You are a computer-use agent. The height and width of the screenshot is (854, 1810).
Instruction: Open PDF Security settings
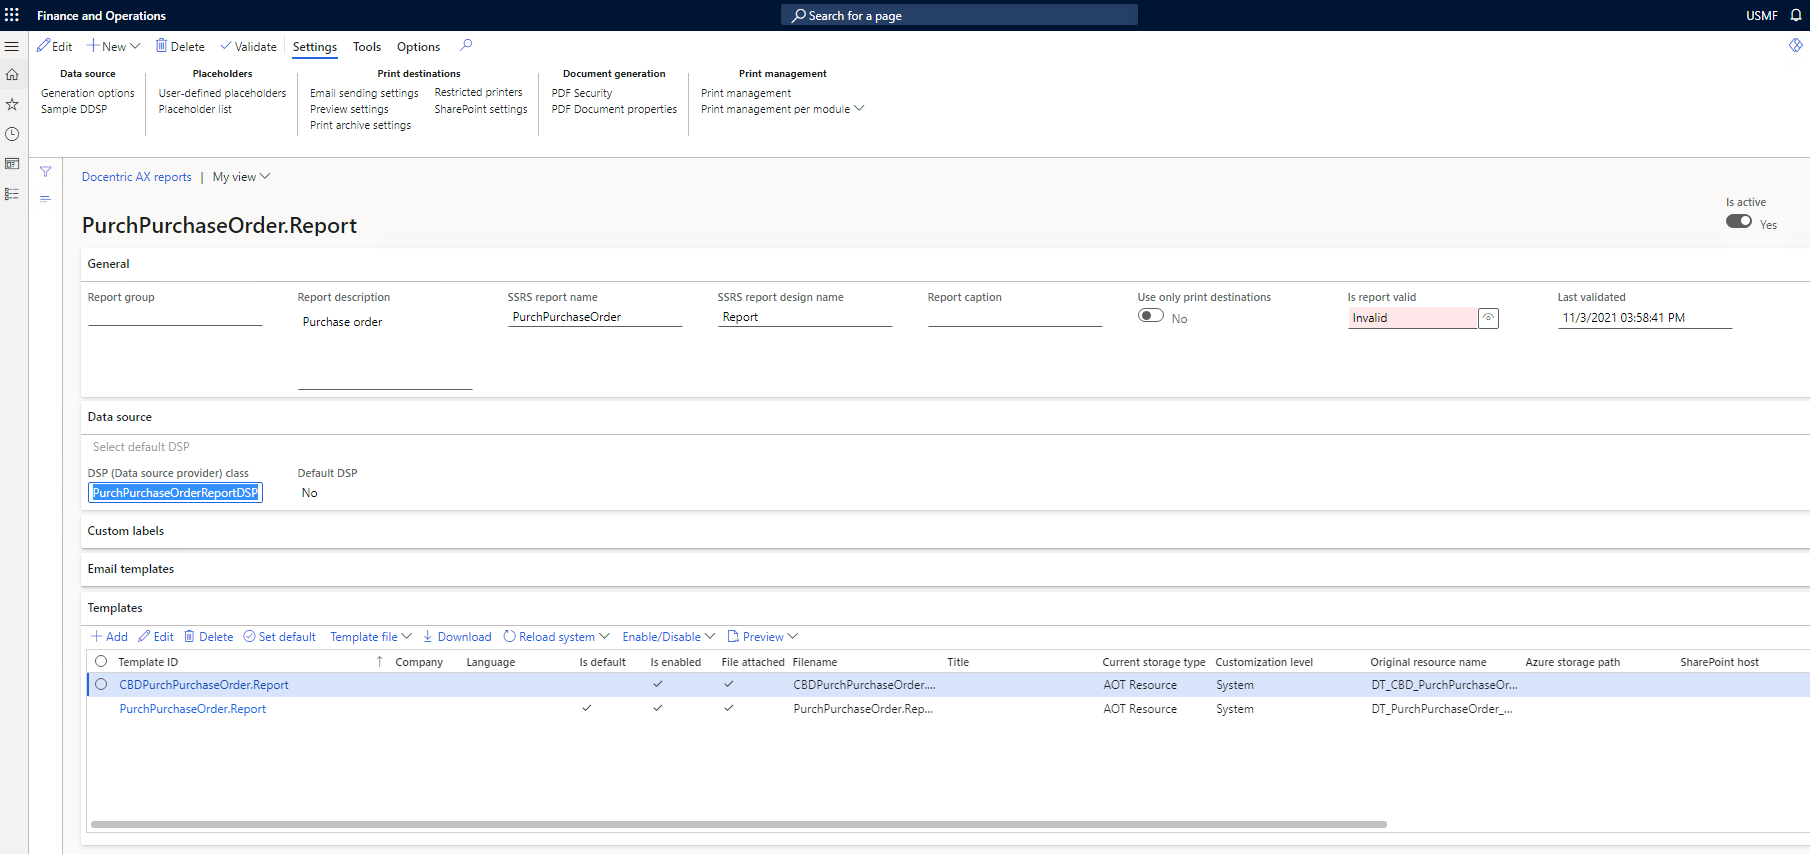(x=582, y=93)
